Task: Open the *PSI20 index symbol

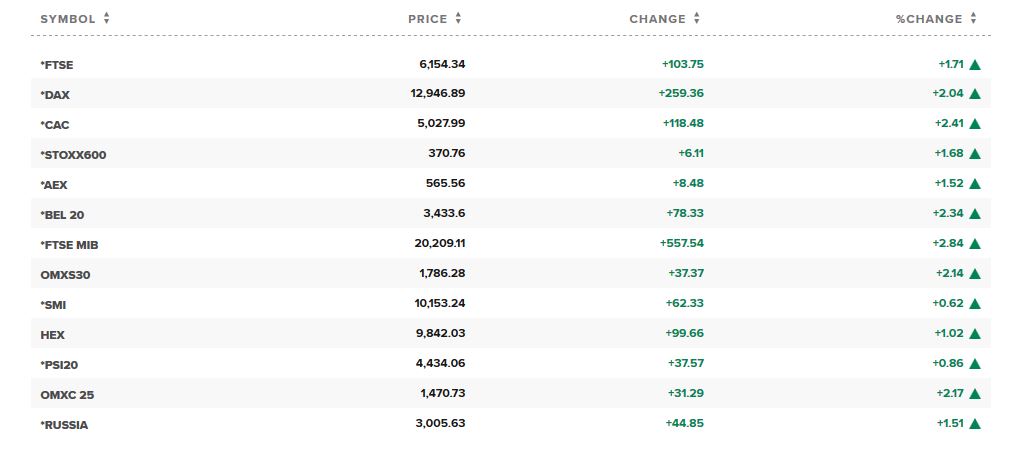Action: pos(59,365)
